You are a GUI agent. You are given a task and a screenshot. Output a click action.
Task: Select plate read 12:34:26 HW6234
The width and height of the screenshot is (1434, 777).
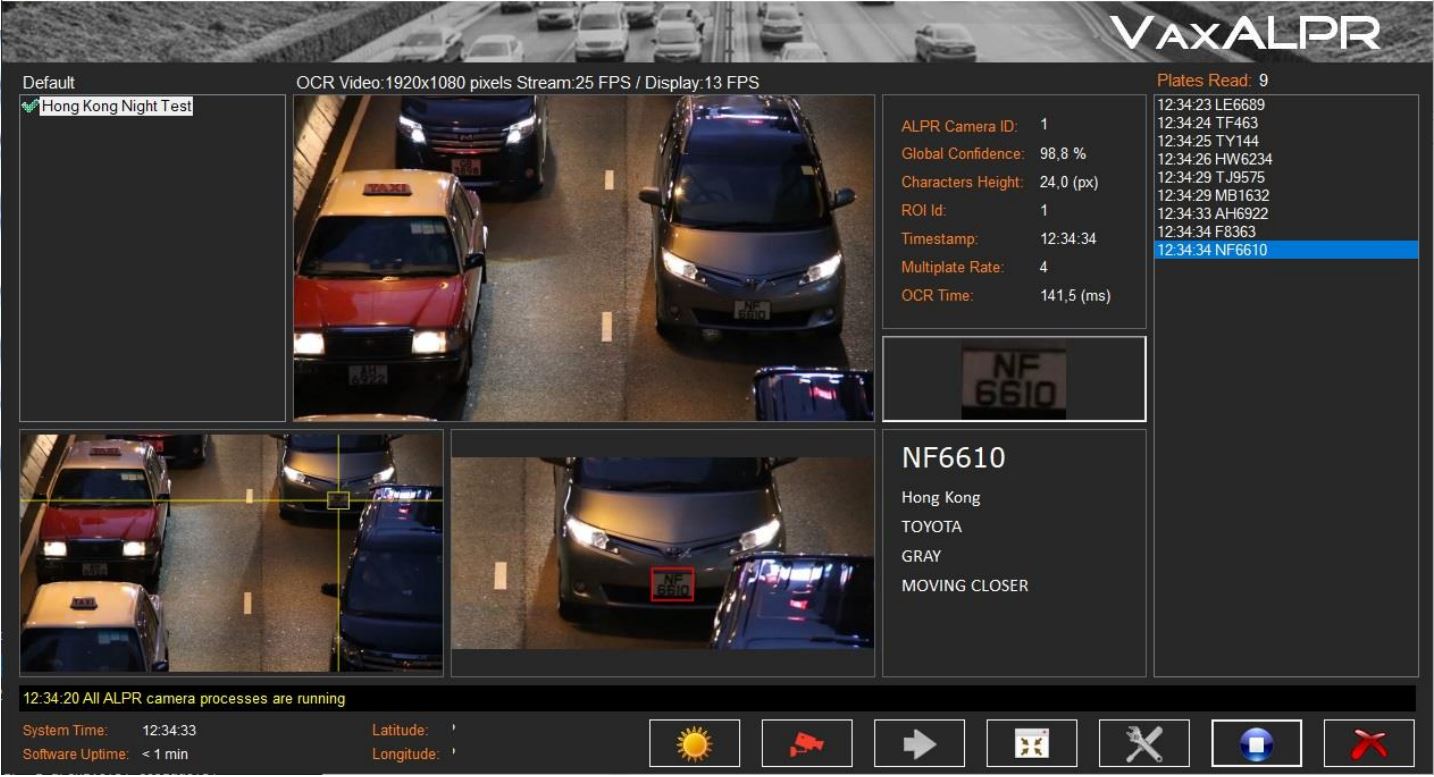coord(1214,159)
